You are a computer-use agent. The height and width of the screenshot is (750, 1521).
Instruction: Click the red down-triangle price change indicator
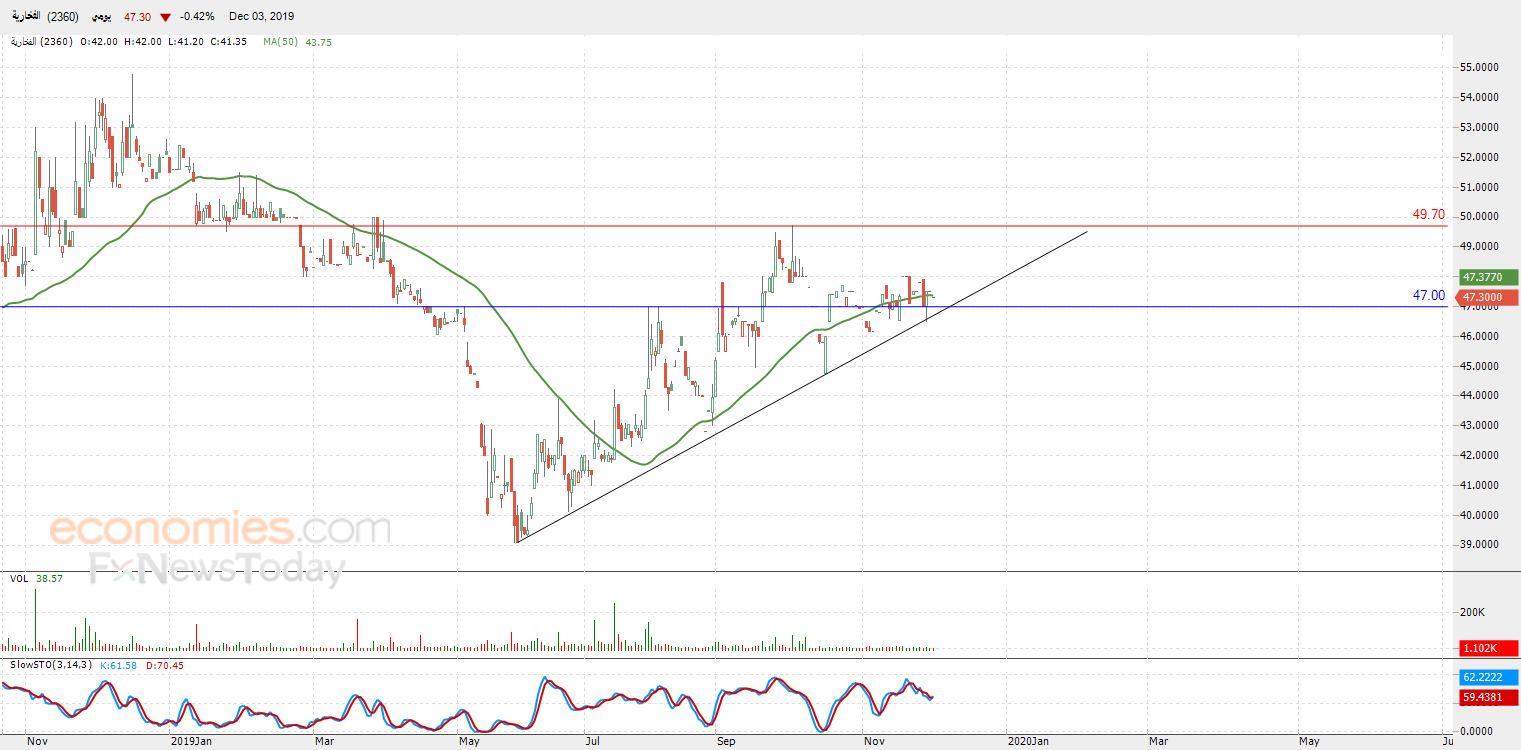tap(165, 17)
